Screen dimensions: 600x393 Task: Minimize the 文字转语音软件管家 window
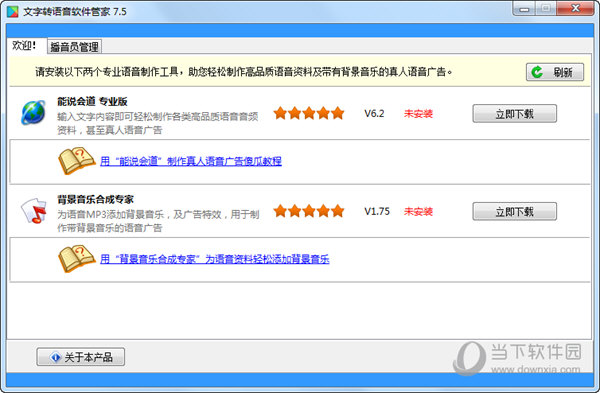[x=524, y=8]
